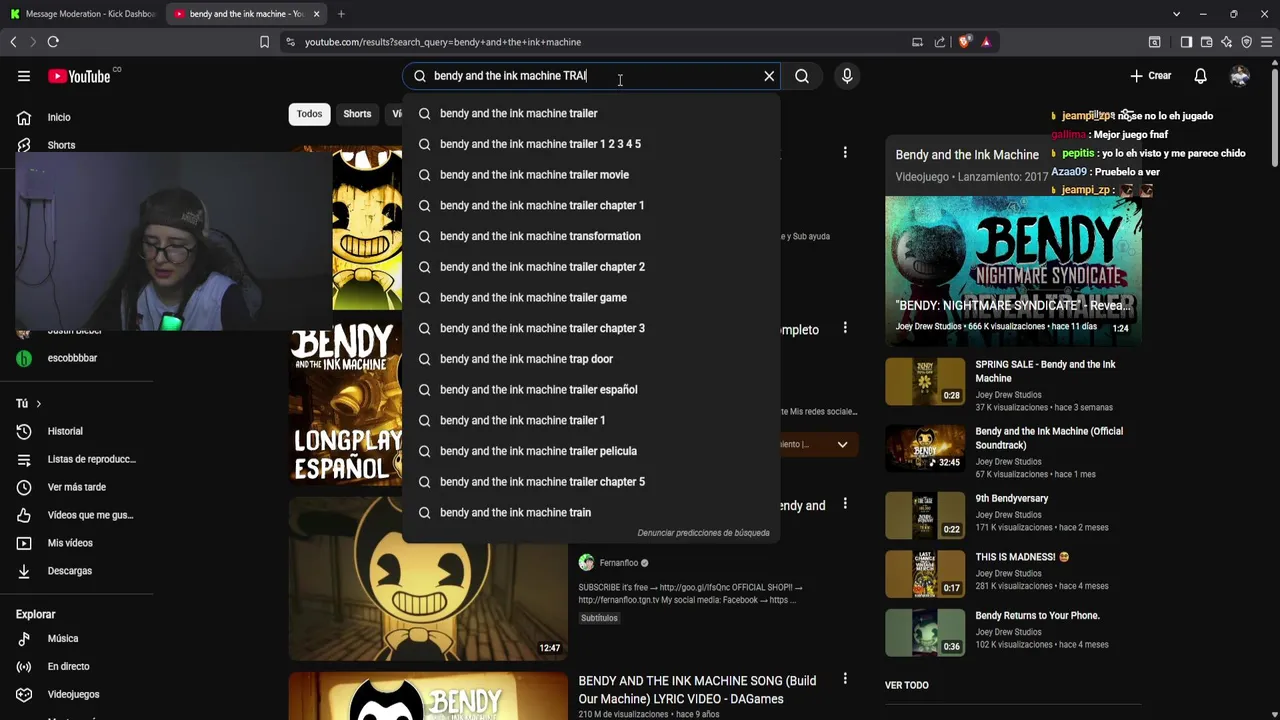1280x720 pixels.
Task: Open the Fernanfloo channel link
Action: coord(618,563)
